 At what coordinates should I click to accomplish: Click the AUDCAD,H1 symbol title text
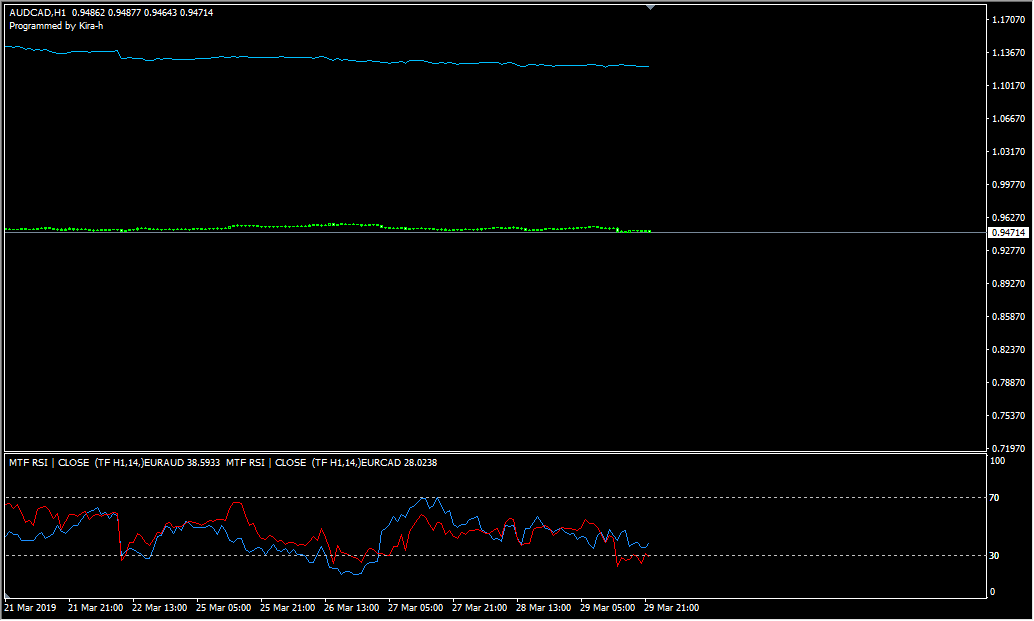[x=38, y=13]
